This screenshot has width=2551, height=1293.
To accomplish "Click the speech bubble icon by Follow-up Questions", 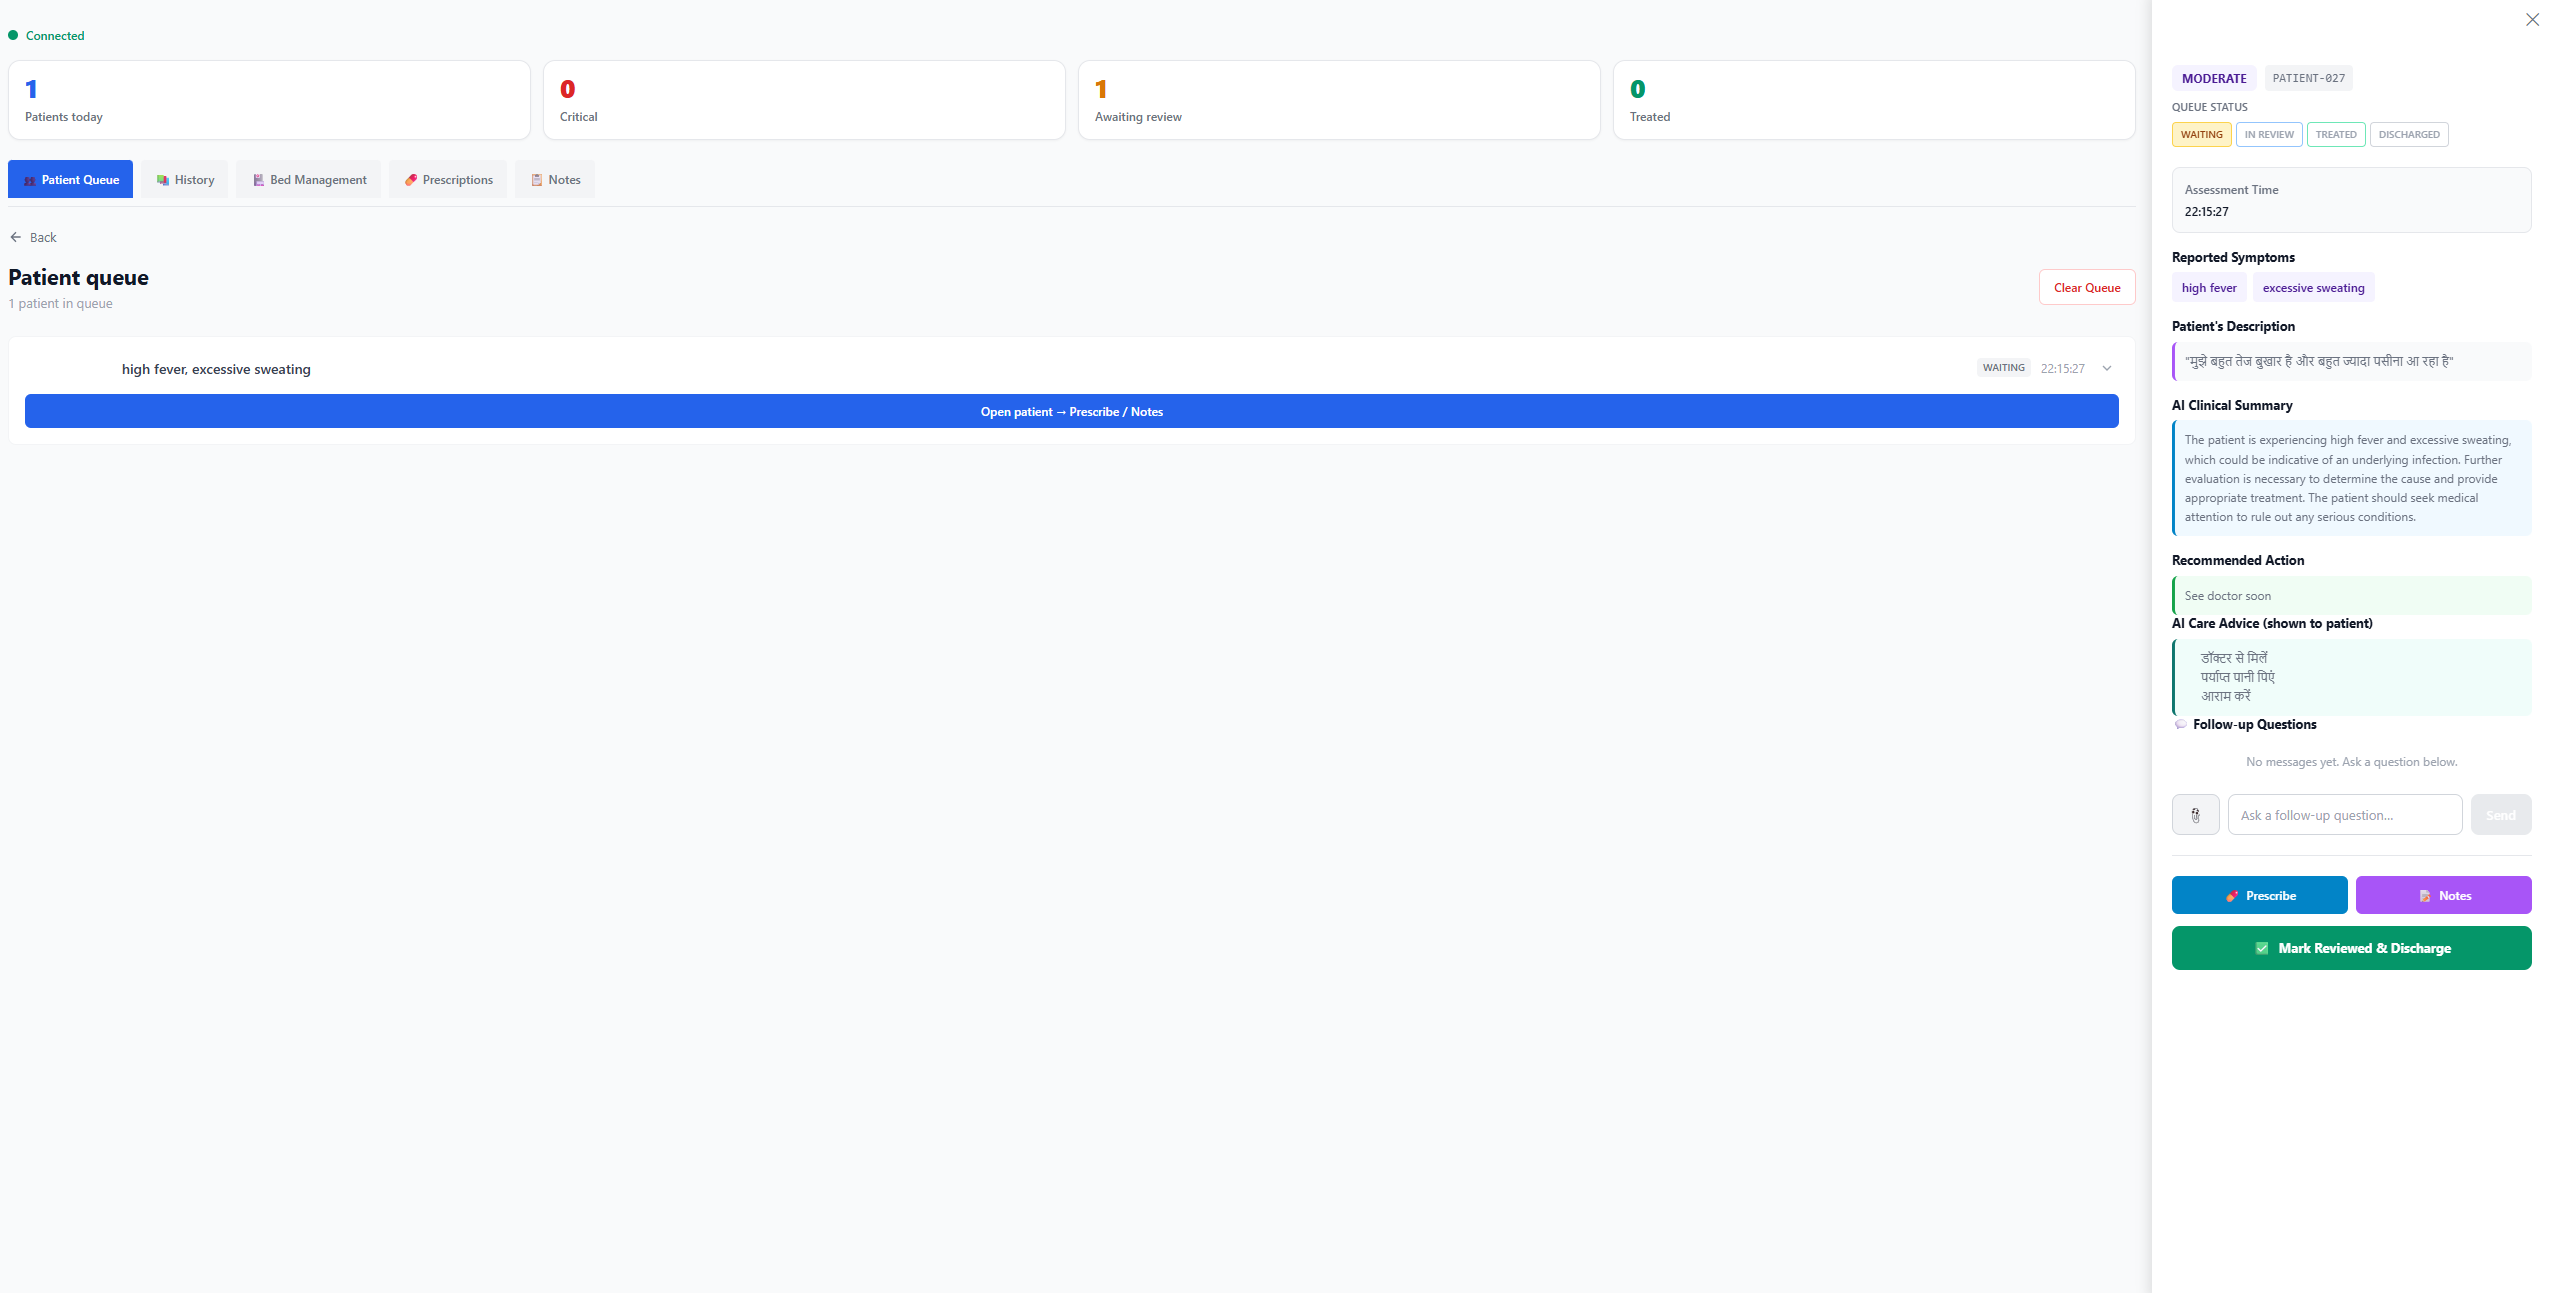I will click(x=2181, y=724).
